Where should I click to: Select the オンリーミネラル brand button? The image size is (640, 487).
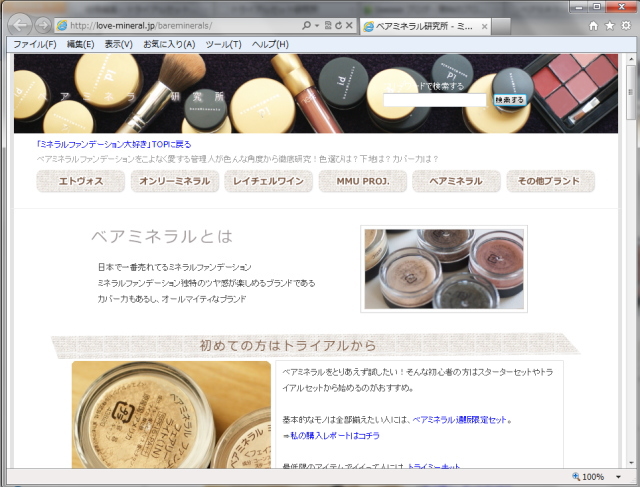point(175,181)
